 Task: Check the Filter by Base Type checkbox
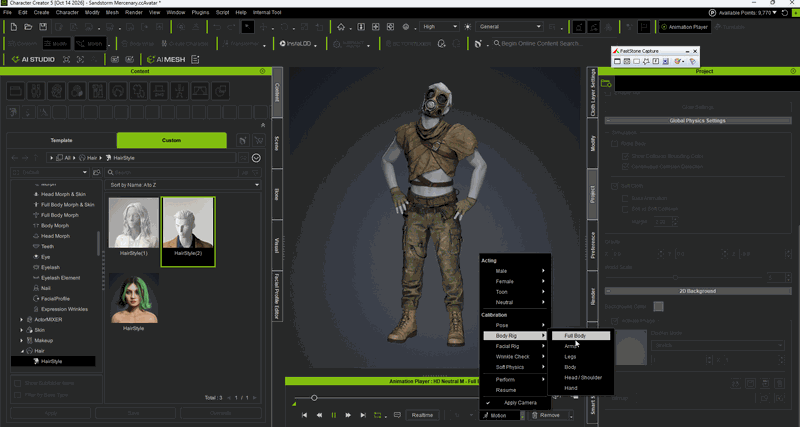click(18, 395)
